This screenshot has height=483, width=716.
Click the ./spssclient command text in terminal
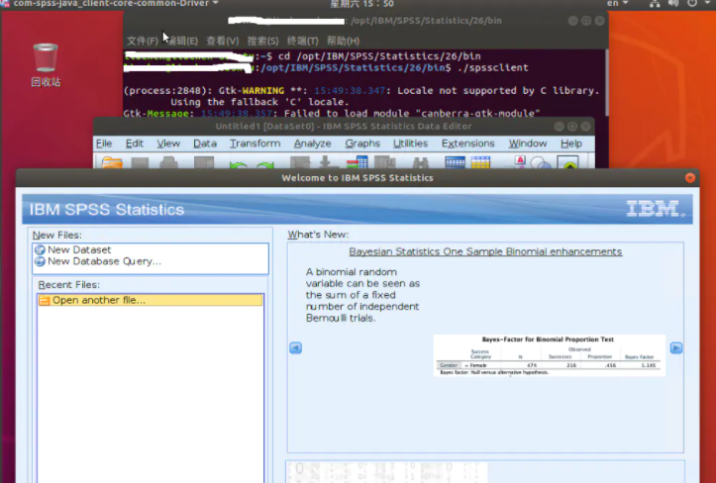[493, 68]
